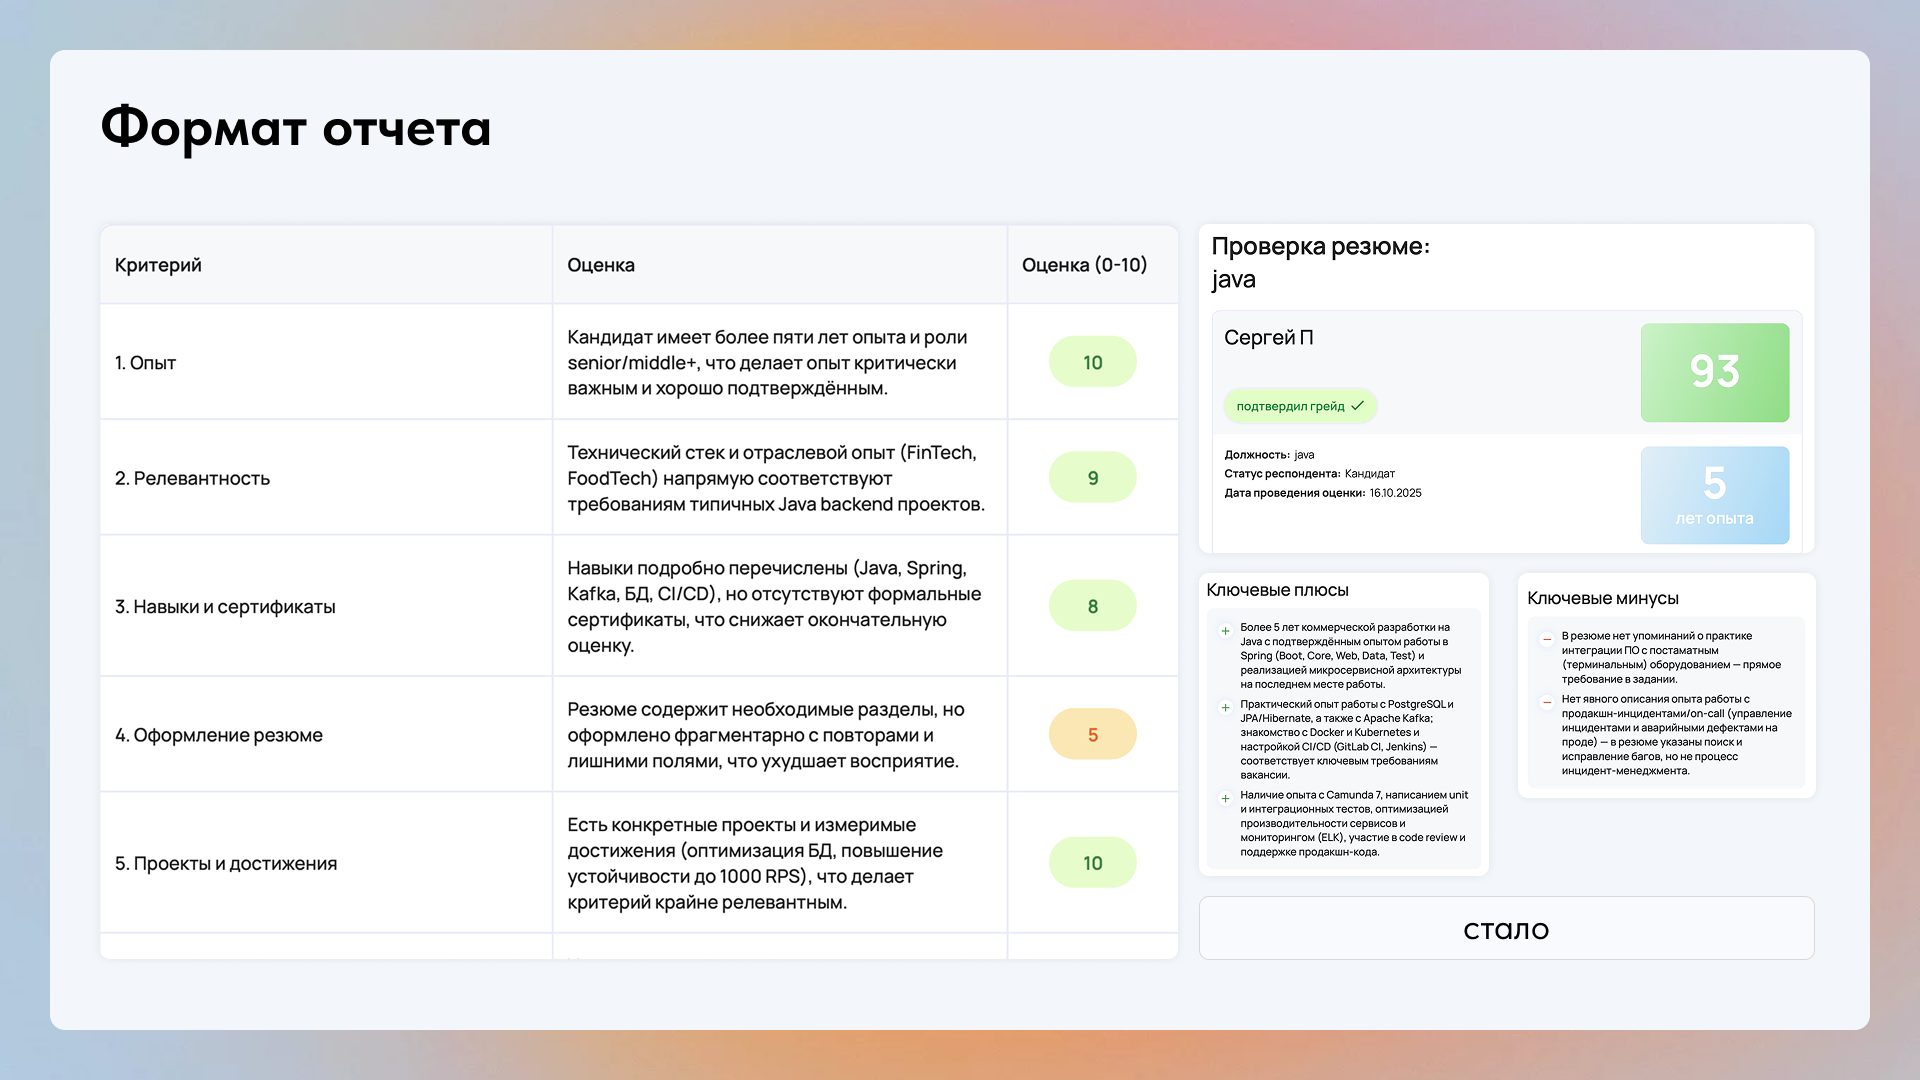Screen dimensions: 1920x1080
Task: Click the evaluation date «16.10.2025»
Action: pos(1395,492)
